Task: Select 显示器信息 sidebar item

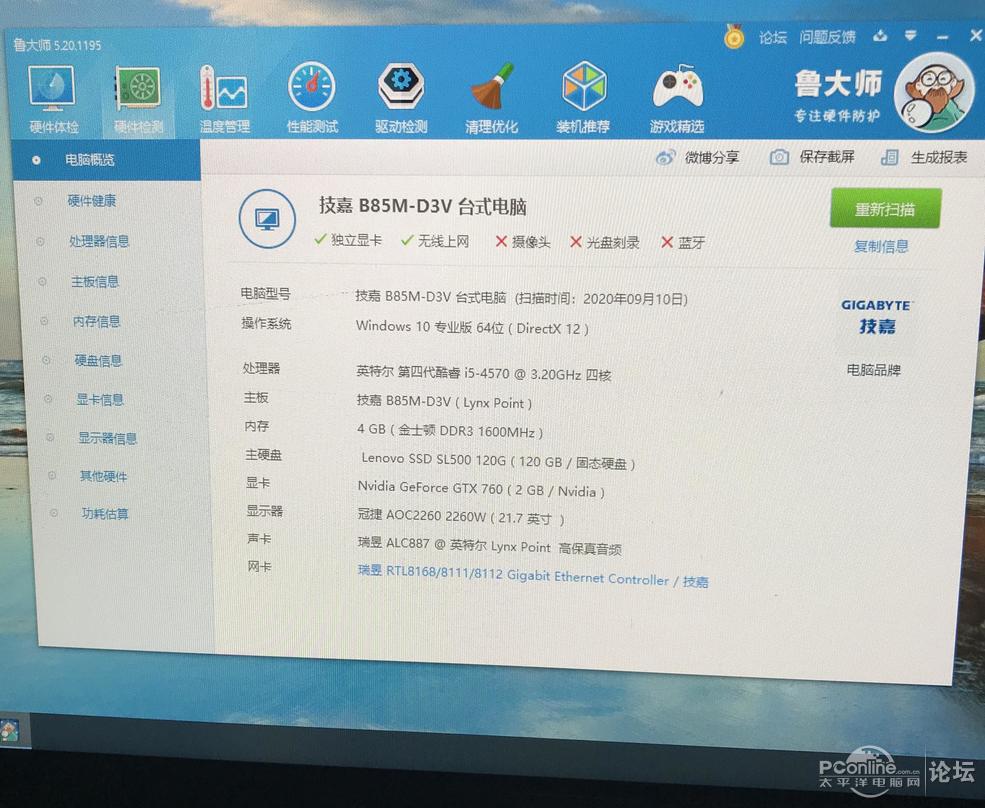Action: 107,438
